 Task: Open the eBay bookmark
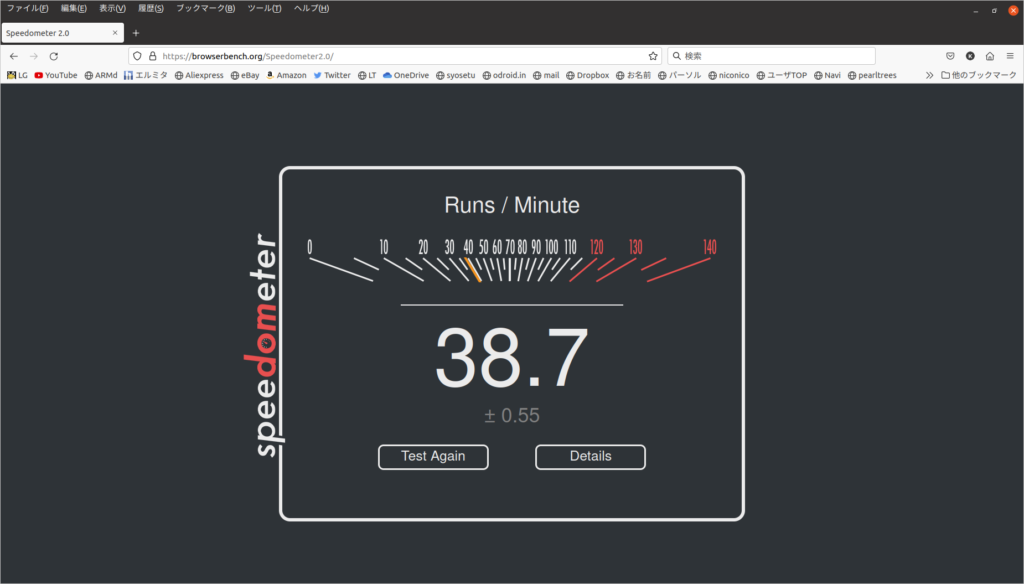point(245,75)
